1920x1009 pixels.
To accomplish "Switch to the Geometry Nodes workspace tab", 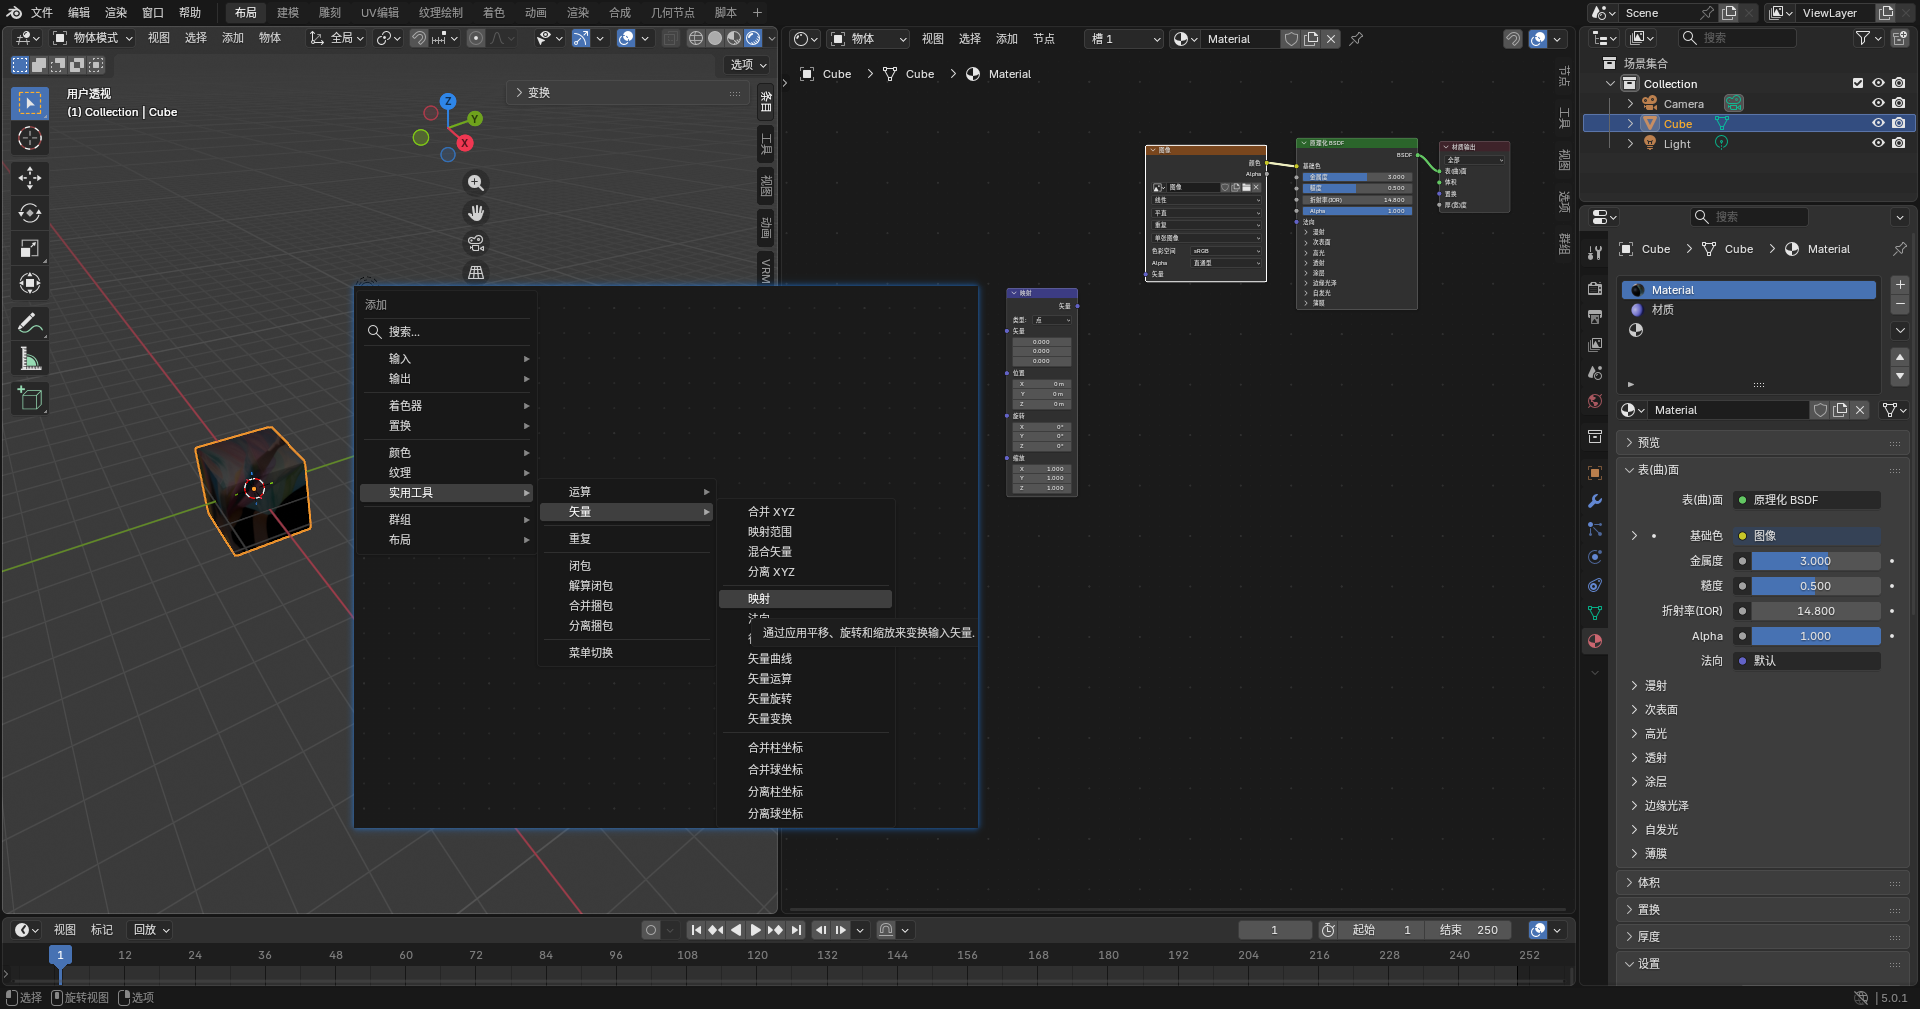I will tap(672, 12).
